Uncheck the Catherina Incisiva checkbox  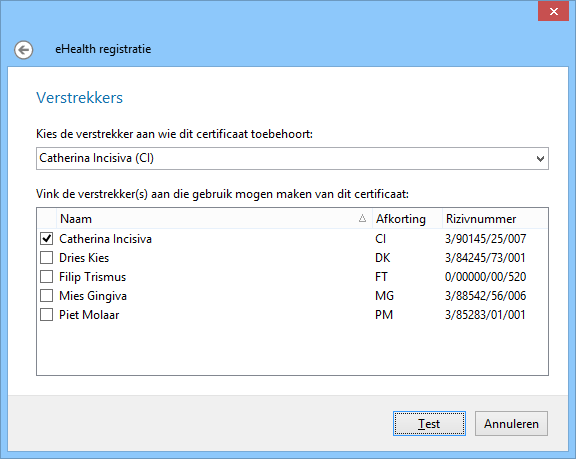click(46, 239)
